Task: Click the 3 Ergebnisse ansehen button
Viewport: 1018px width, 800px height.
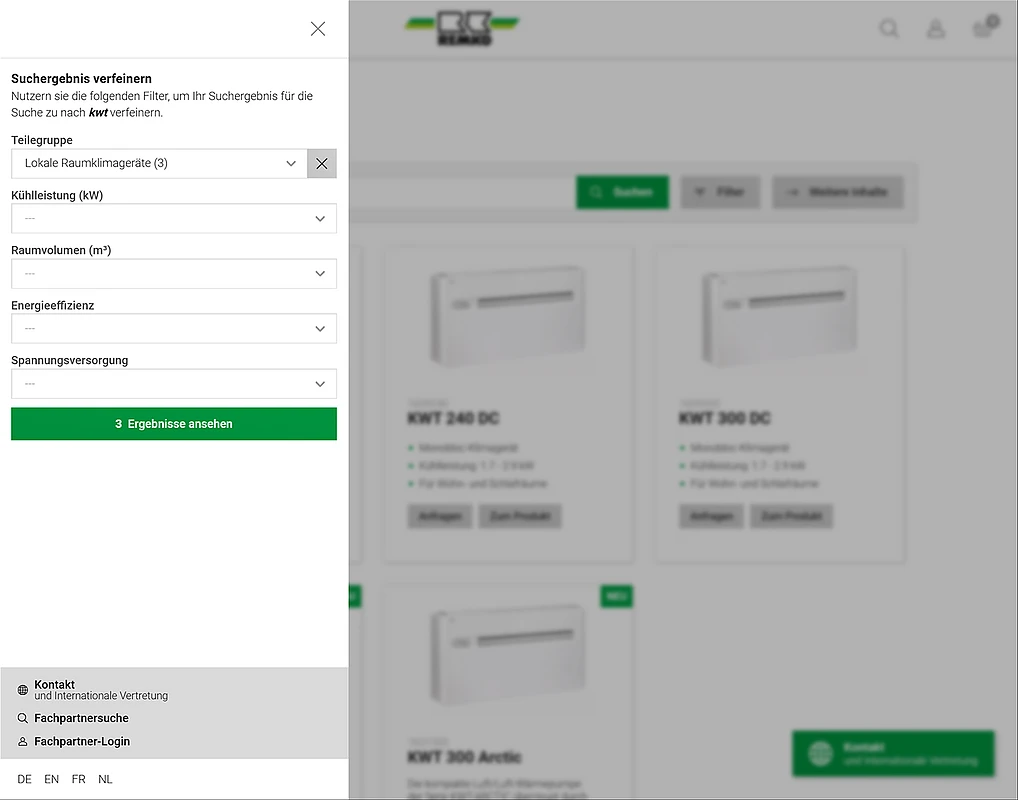Action: pos(174,424)
